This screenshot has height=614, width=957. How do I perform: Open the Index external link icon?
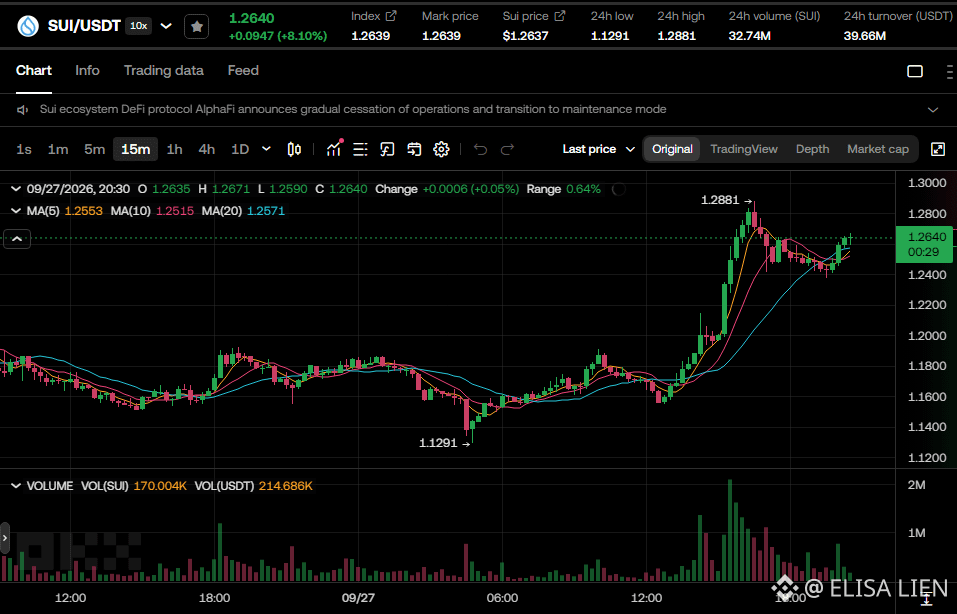pyautogui.click(x=391, y=16)
